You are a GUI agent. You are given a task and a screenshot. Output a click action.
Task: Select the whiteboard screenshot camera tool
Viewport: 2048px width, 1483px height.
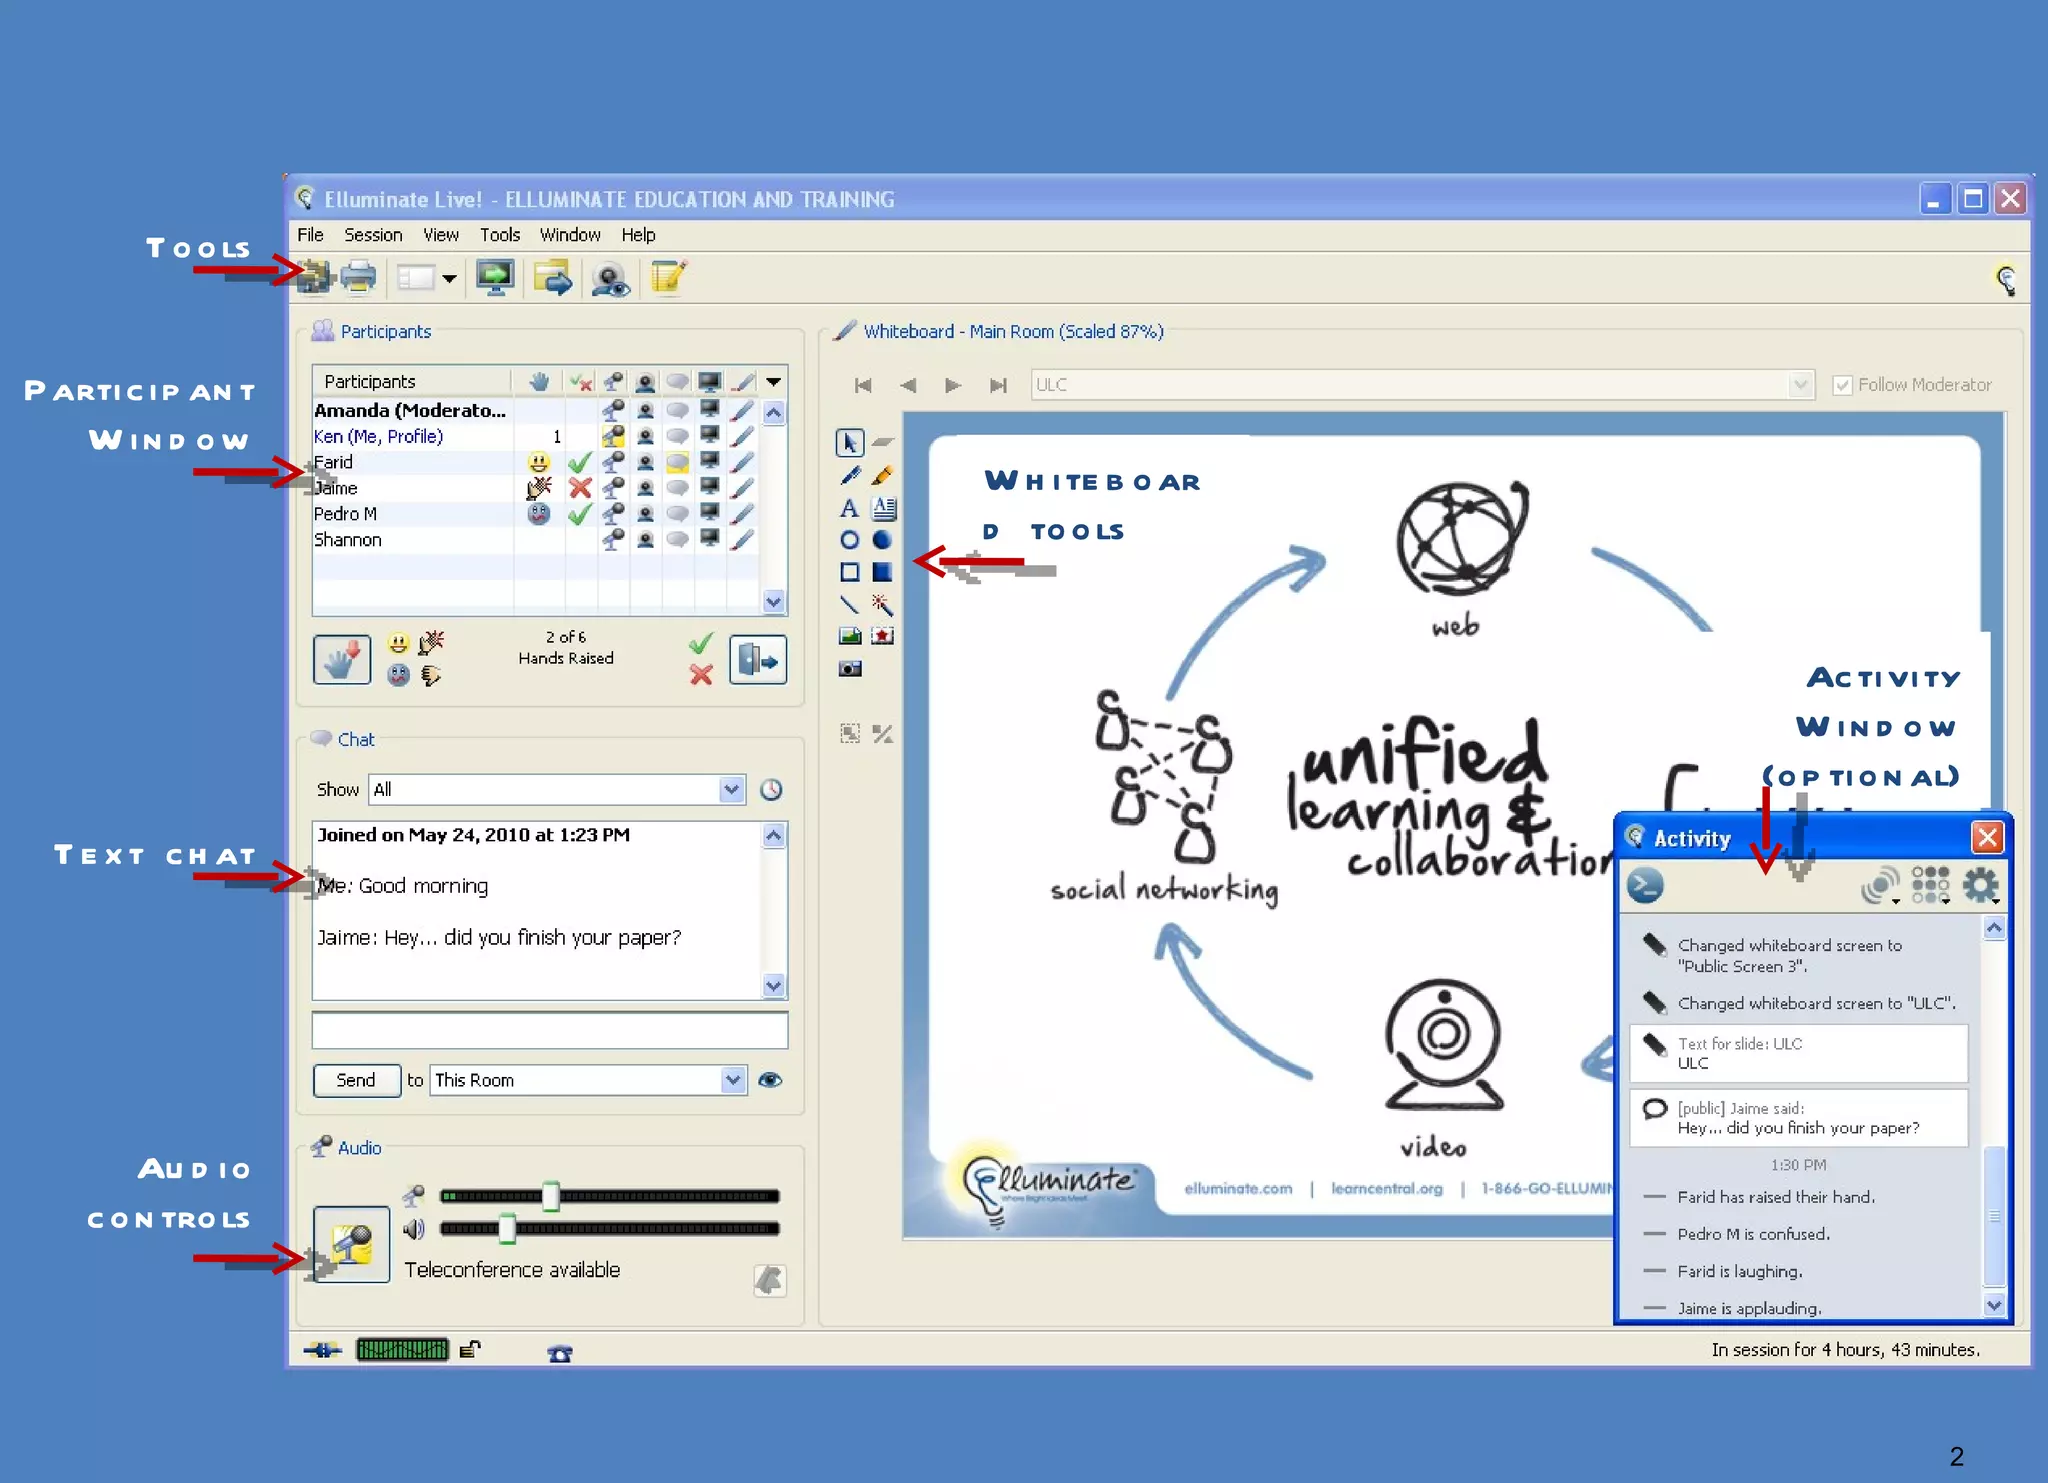click(850, 668)
